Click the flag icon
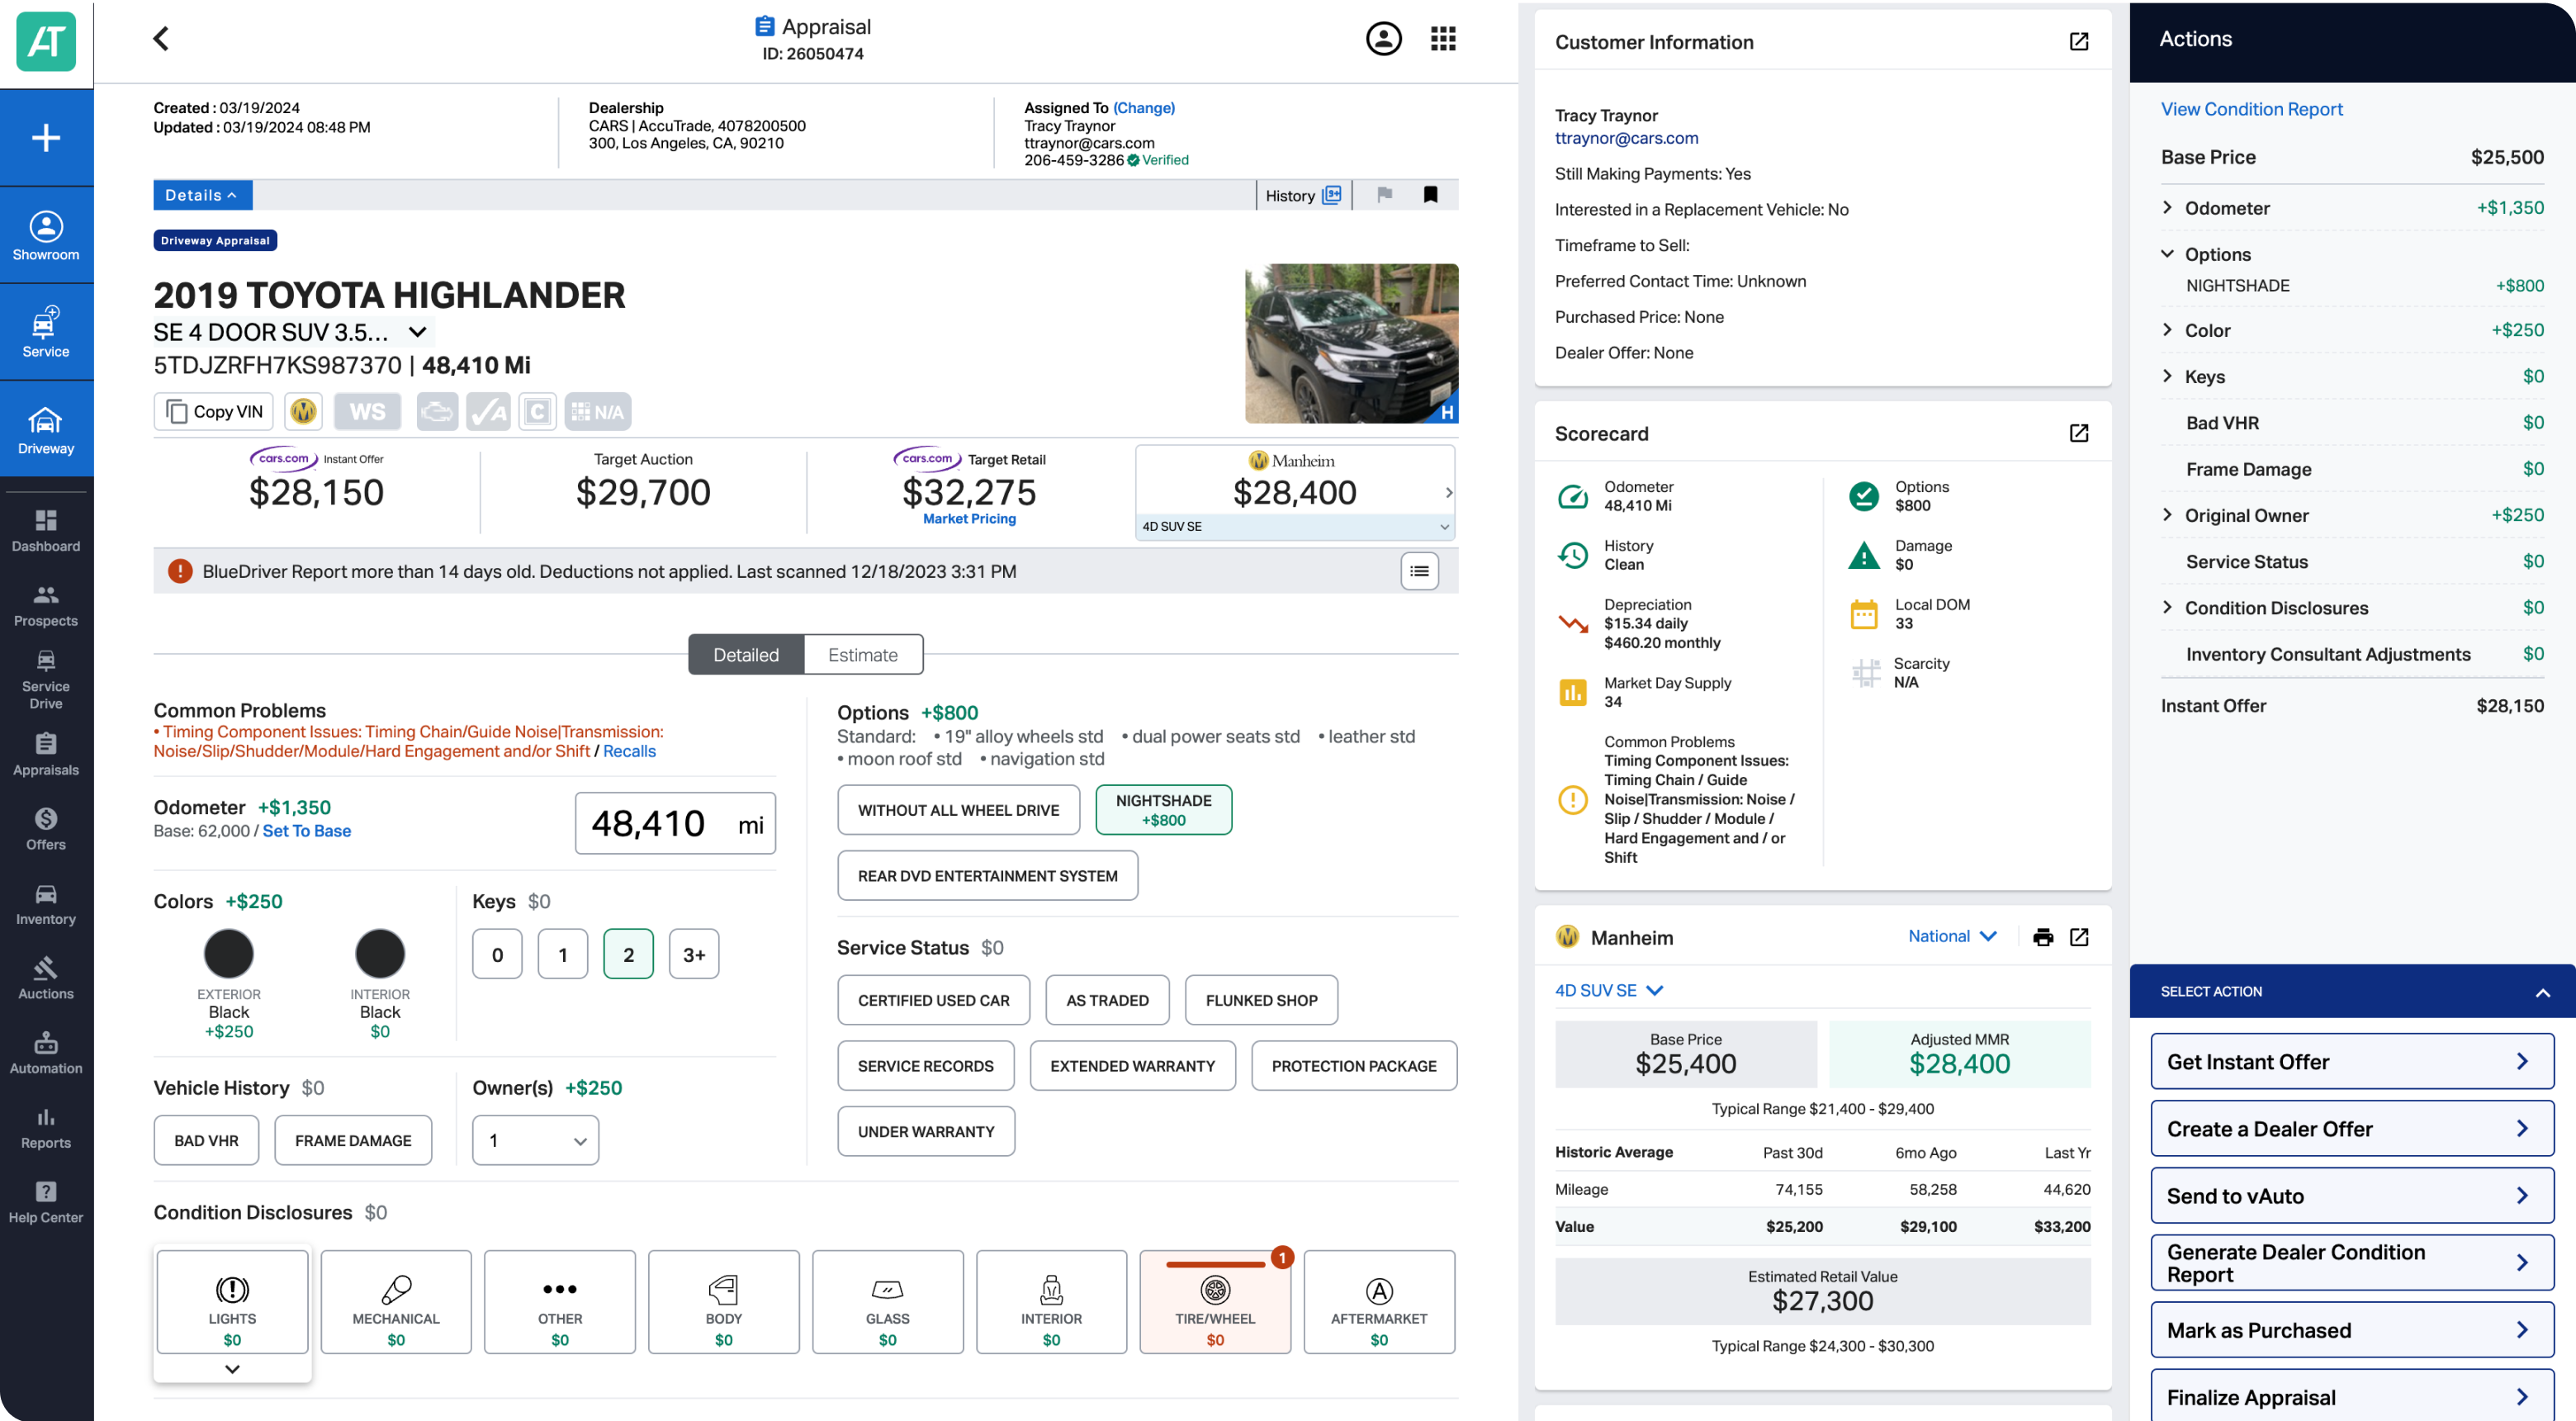 [x=1384, y=195]
